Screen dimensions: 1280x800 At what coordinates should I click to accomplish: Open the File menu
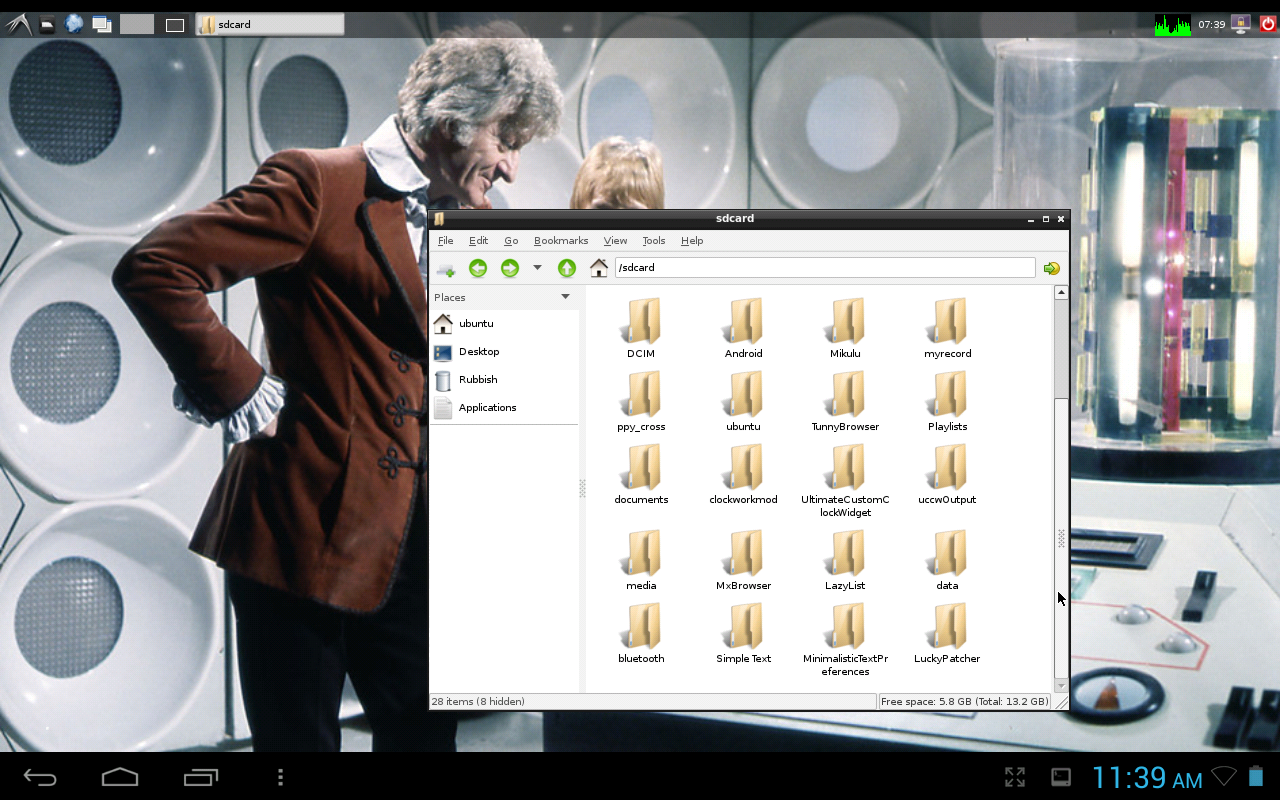(446, 240)
